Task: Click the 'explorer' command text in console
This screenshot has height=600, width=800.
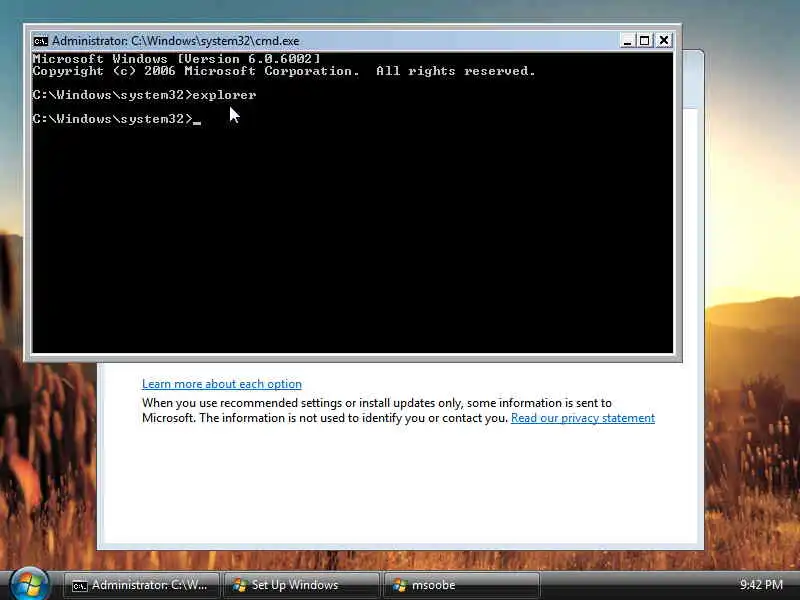Action: (224, 95)
